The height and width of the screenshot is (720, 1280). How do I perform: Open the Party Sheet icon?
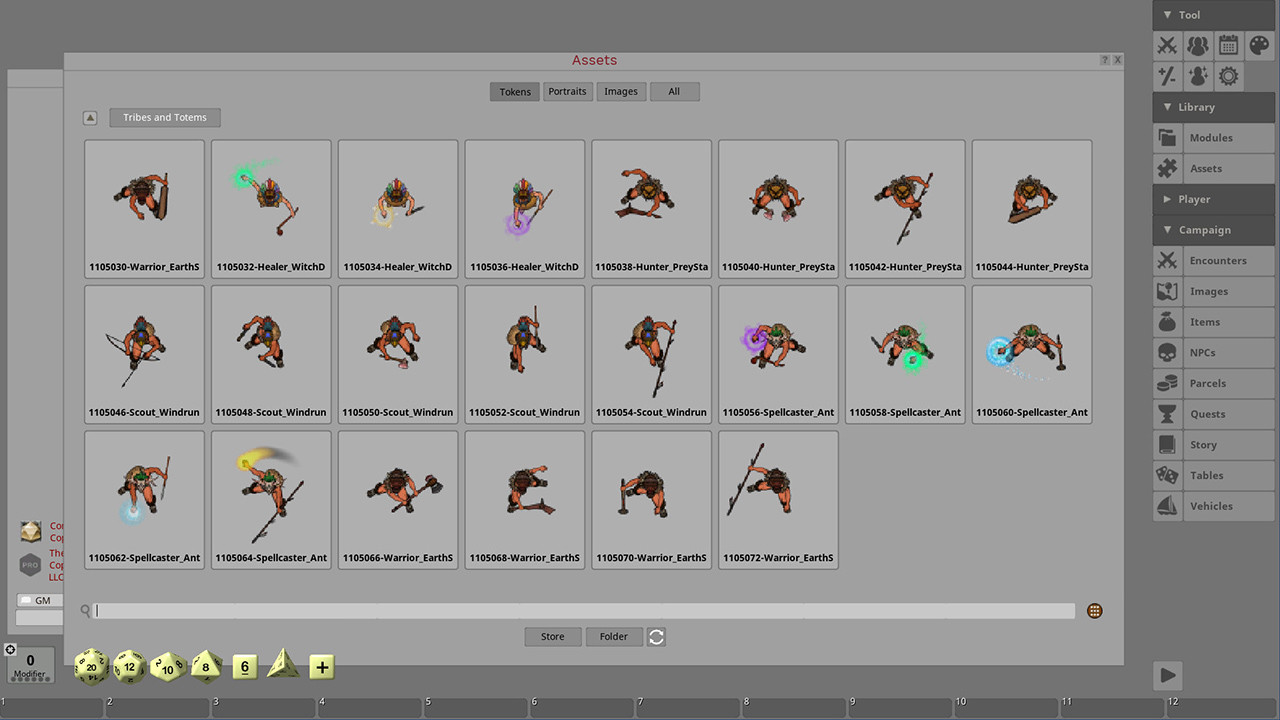point(1198,45)
